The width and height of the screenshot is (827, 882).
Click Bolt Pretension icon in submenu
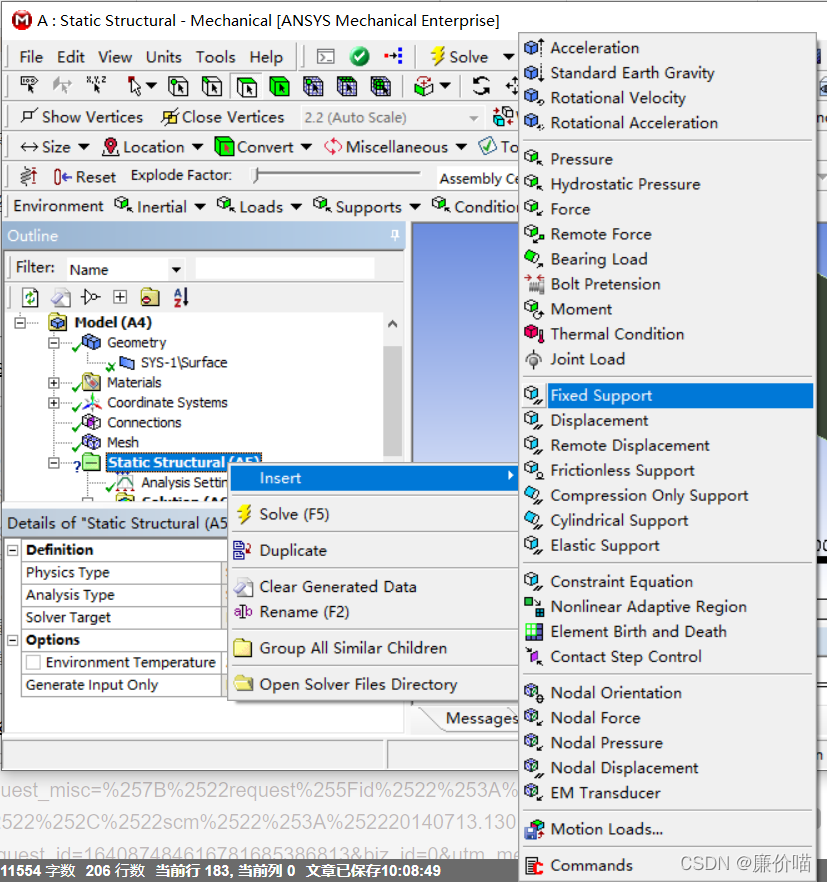pyautogui.click(x=534, y=284)
